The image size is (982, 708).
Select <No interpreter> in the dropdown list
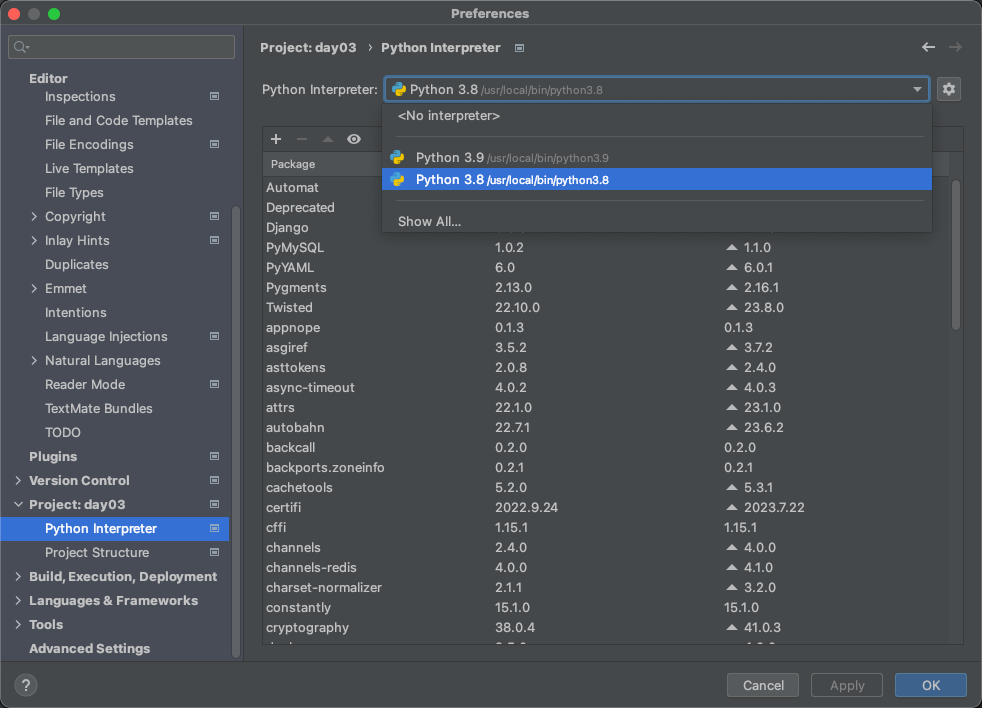point(656,116)
